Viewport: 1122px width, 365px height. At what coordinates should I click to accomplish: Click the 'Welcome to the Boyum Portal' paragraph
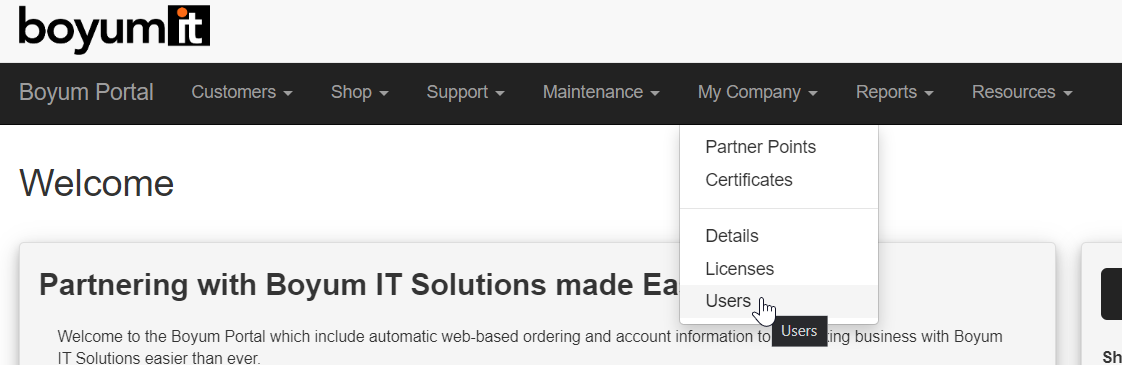coord(530,346)
